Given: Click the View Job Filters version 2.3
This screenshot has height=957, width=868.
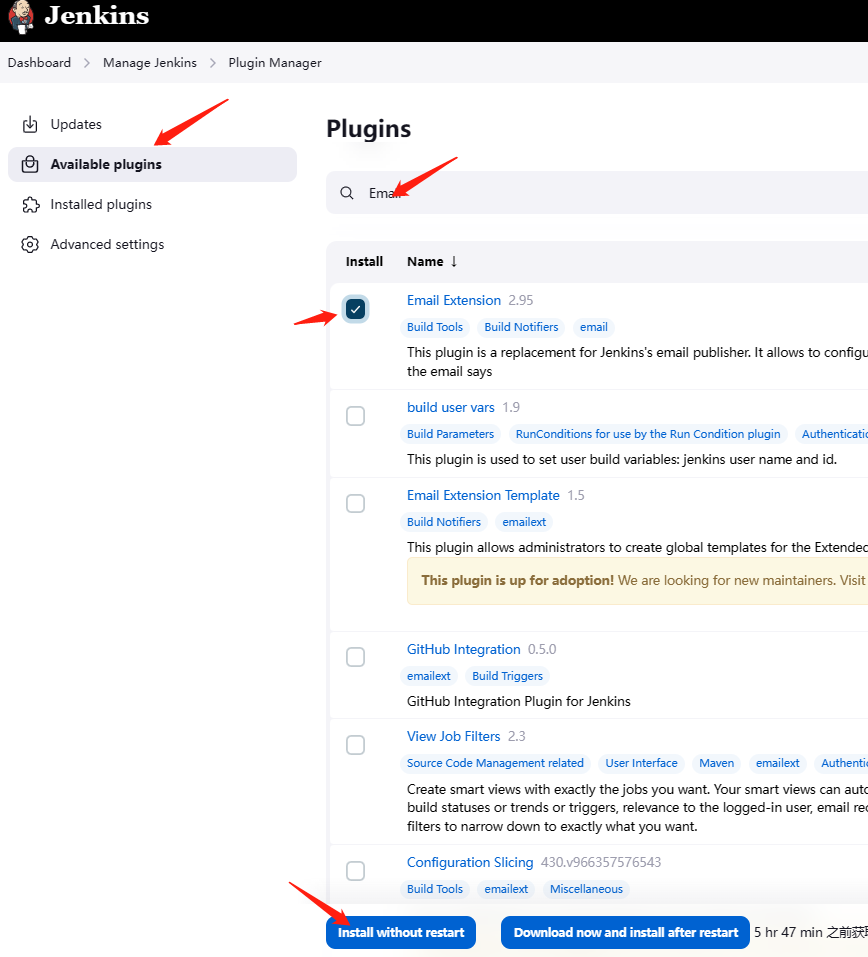Looking at the screenshot, I should click(x=516, y=737).
